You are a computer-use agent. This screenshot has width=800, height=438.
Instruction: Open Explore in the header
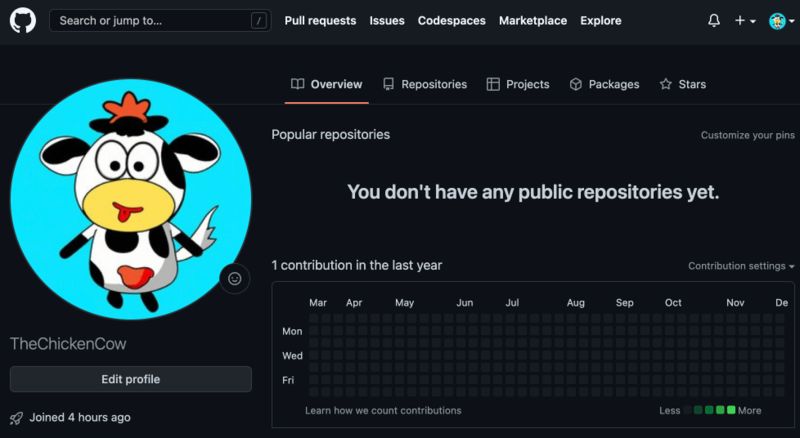click(601, 21)
